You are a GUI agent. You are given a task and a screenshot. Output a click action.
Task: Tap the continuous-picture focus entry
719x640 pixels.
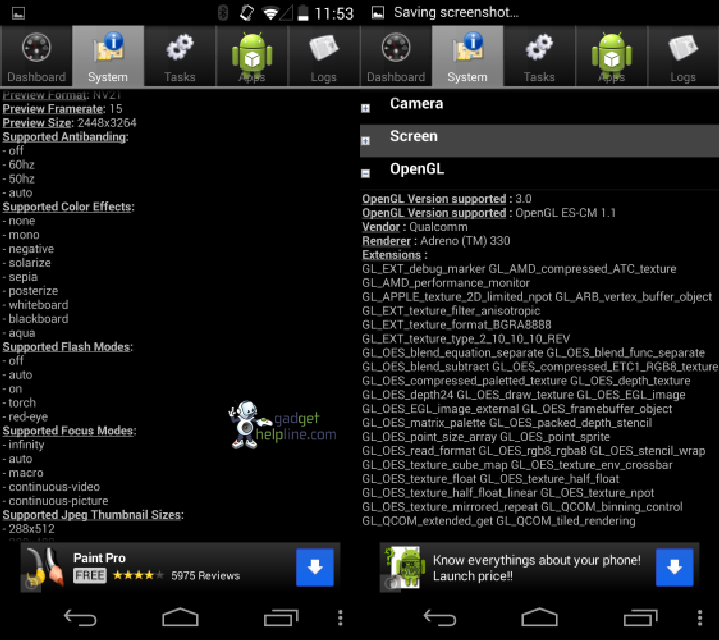click(55, 501)
